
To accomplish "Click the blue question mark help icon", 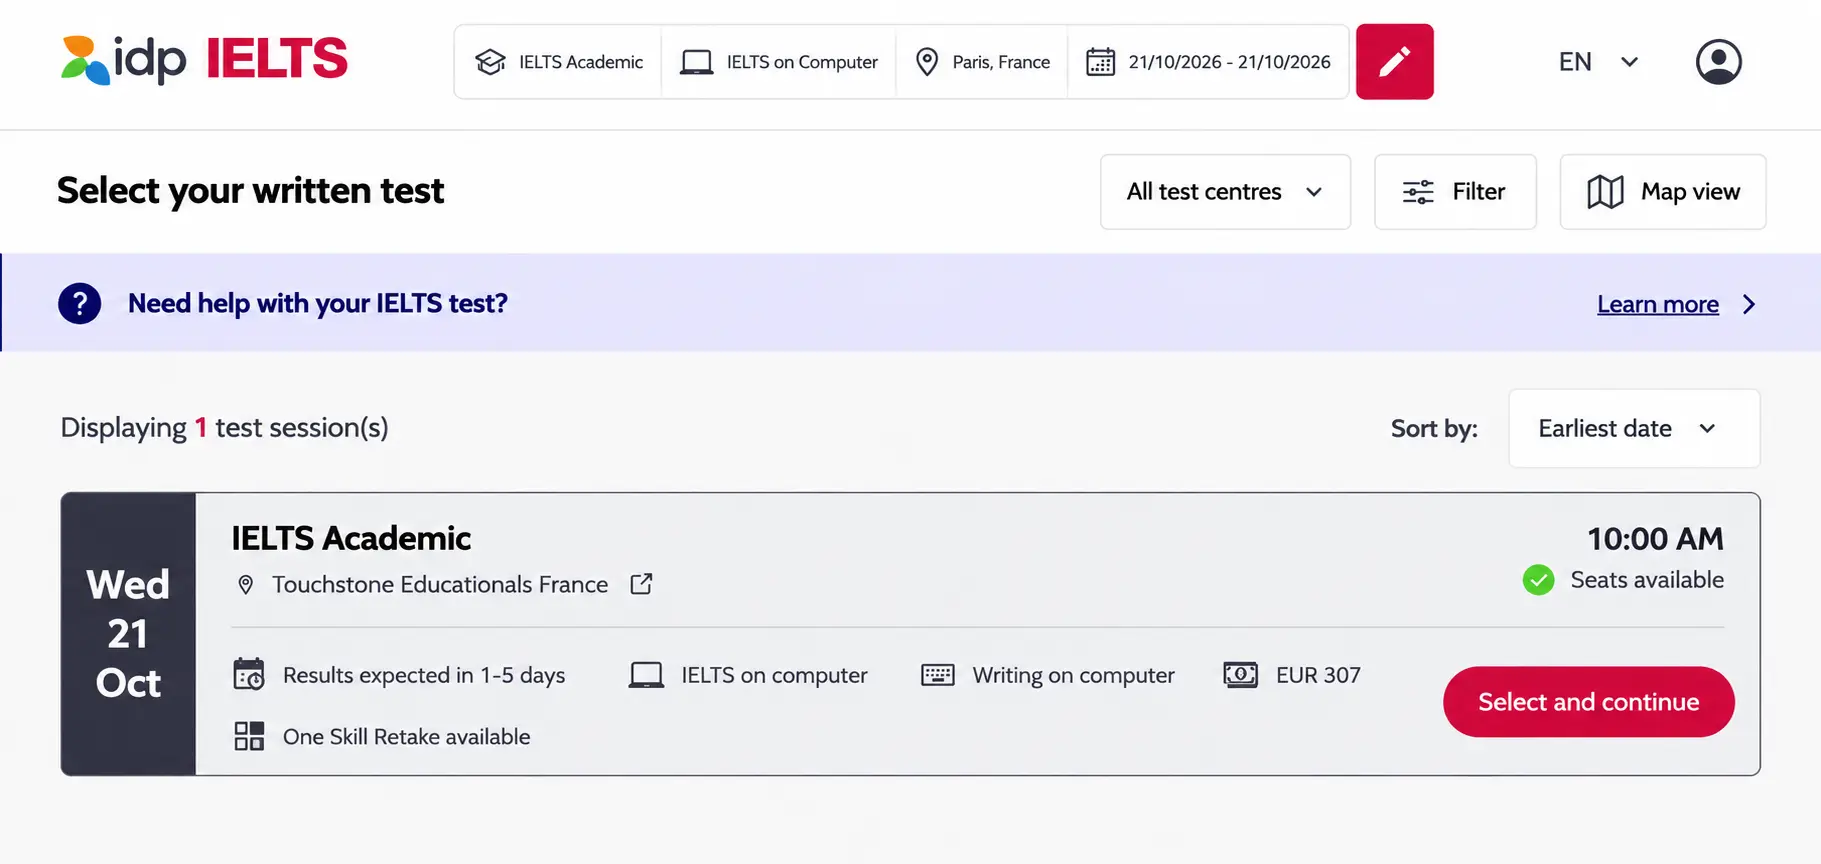I will tap(80, 303).
